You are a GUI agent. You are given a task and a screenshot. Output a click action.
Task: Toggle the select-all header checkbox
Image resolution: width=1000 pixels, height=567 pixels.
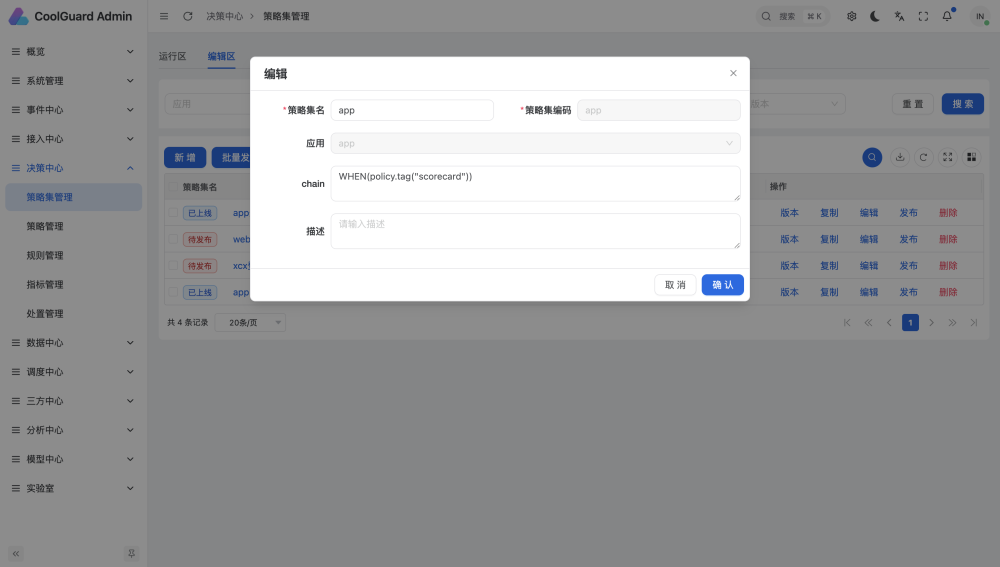173,187
